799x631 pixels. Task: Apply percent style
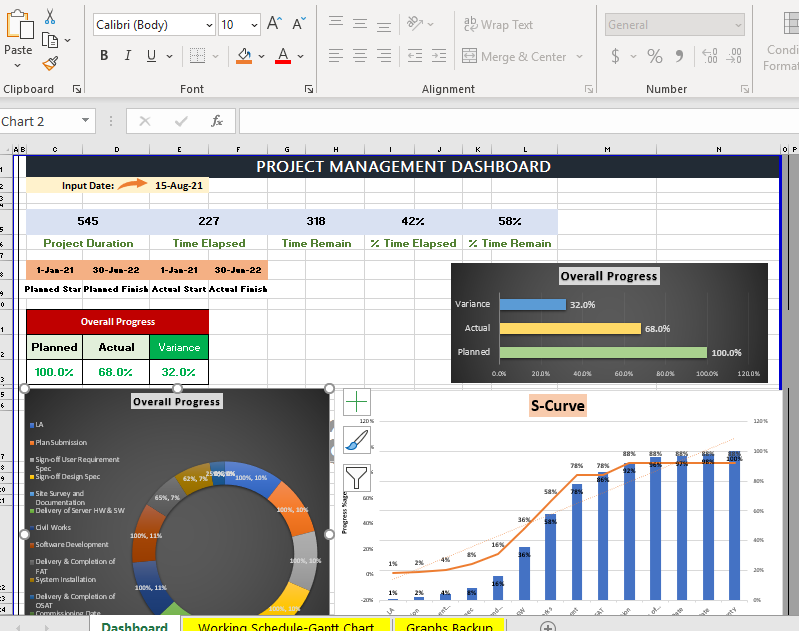655,56
